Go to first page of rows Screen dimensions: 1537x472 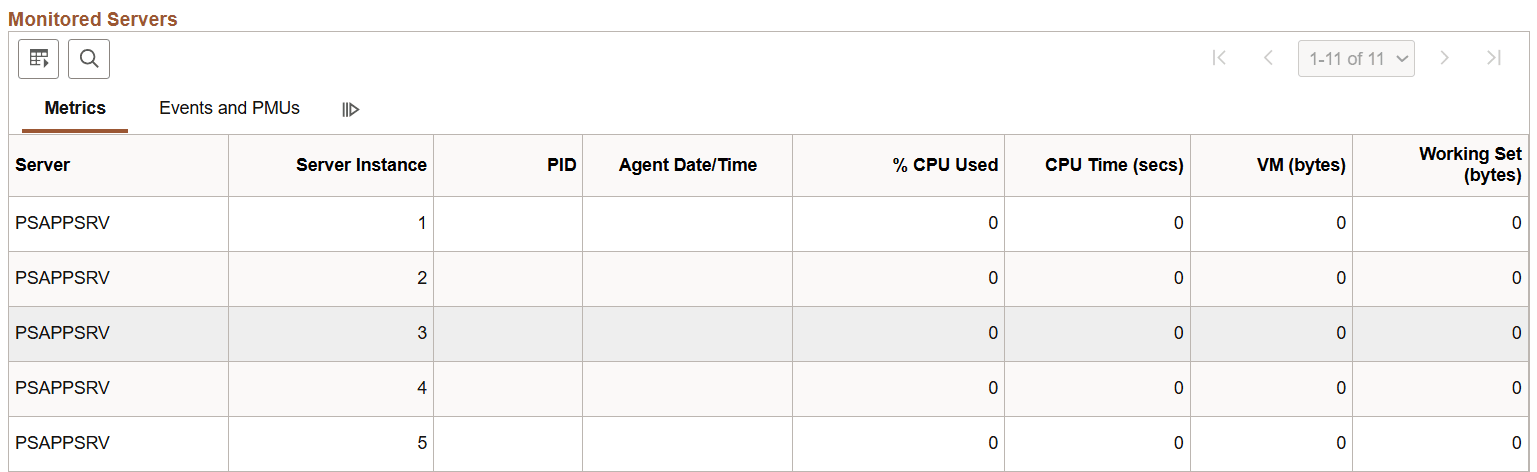pos(1218,58)
